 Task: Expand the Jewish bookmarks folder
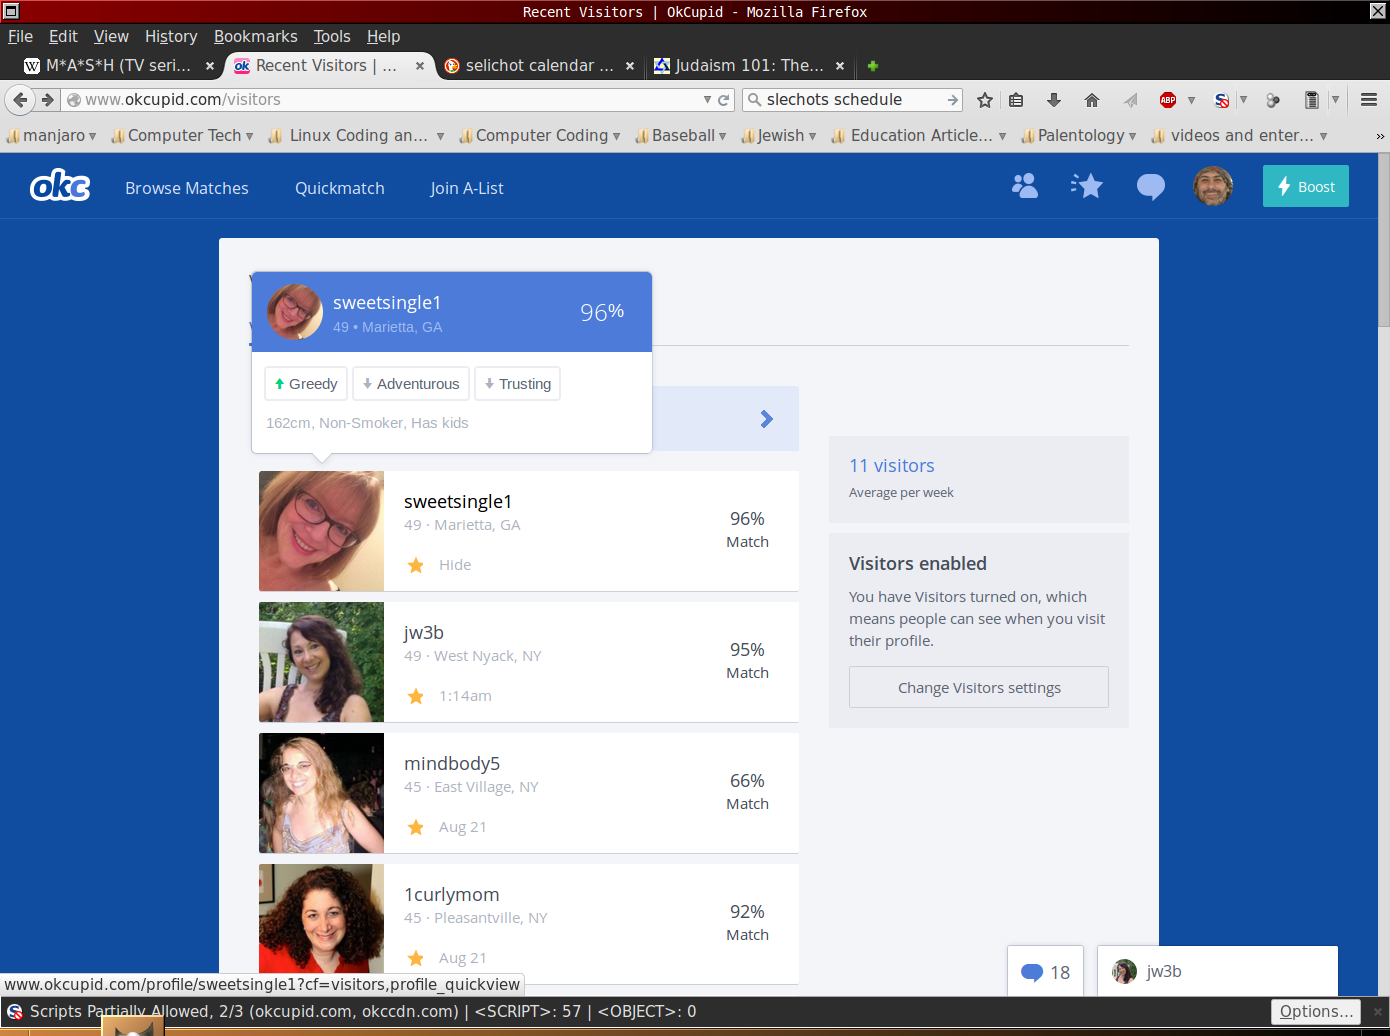pos(779,135)
